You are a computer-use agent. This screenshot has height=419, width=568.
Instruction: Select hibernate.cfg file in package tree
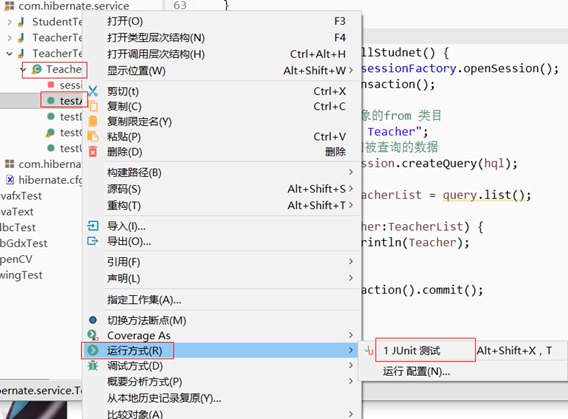[x=44, y=180]
